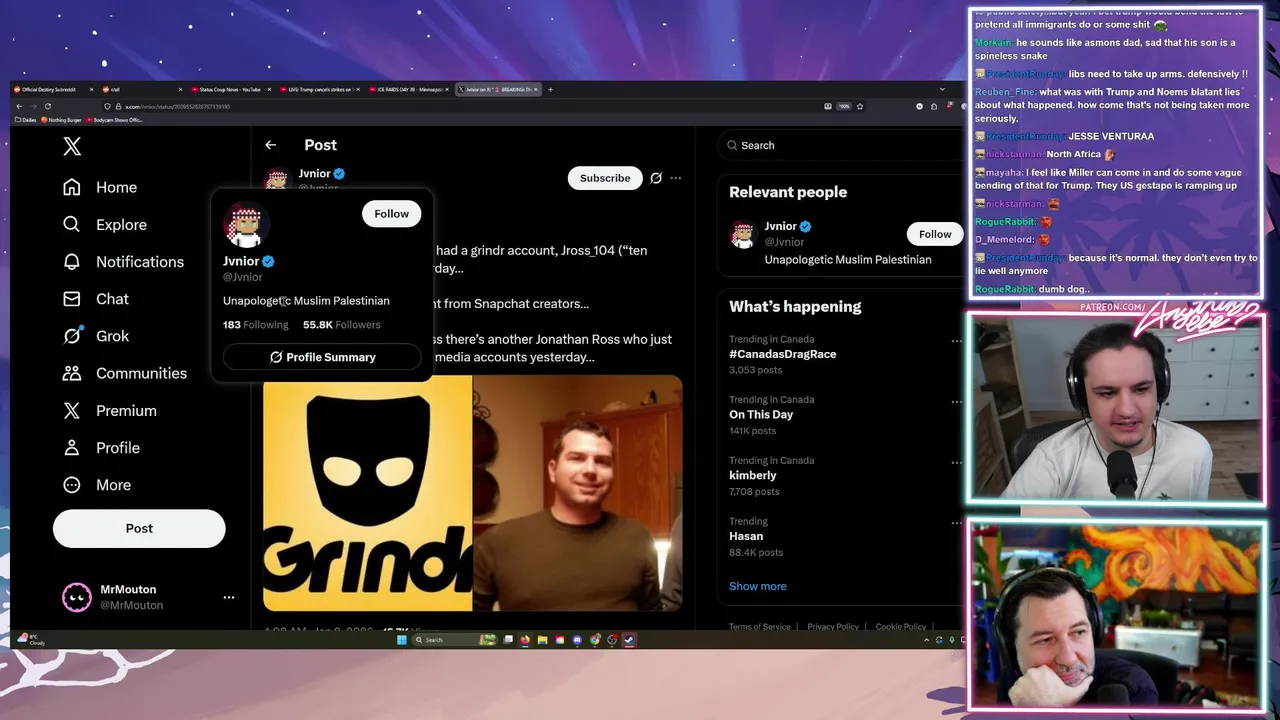The image size is (1280, 720).
Task: Open the Hasan trending topic
Action: coord(746,536)
